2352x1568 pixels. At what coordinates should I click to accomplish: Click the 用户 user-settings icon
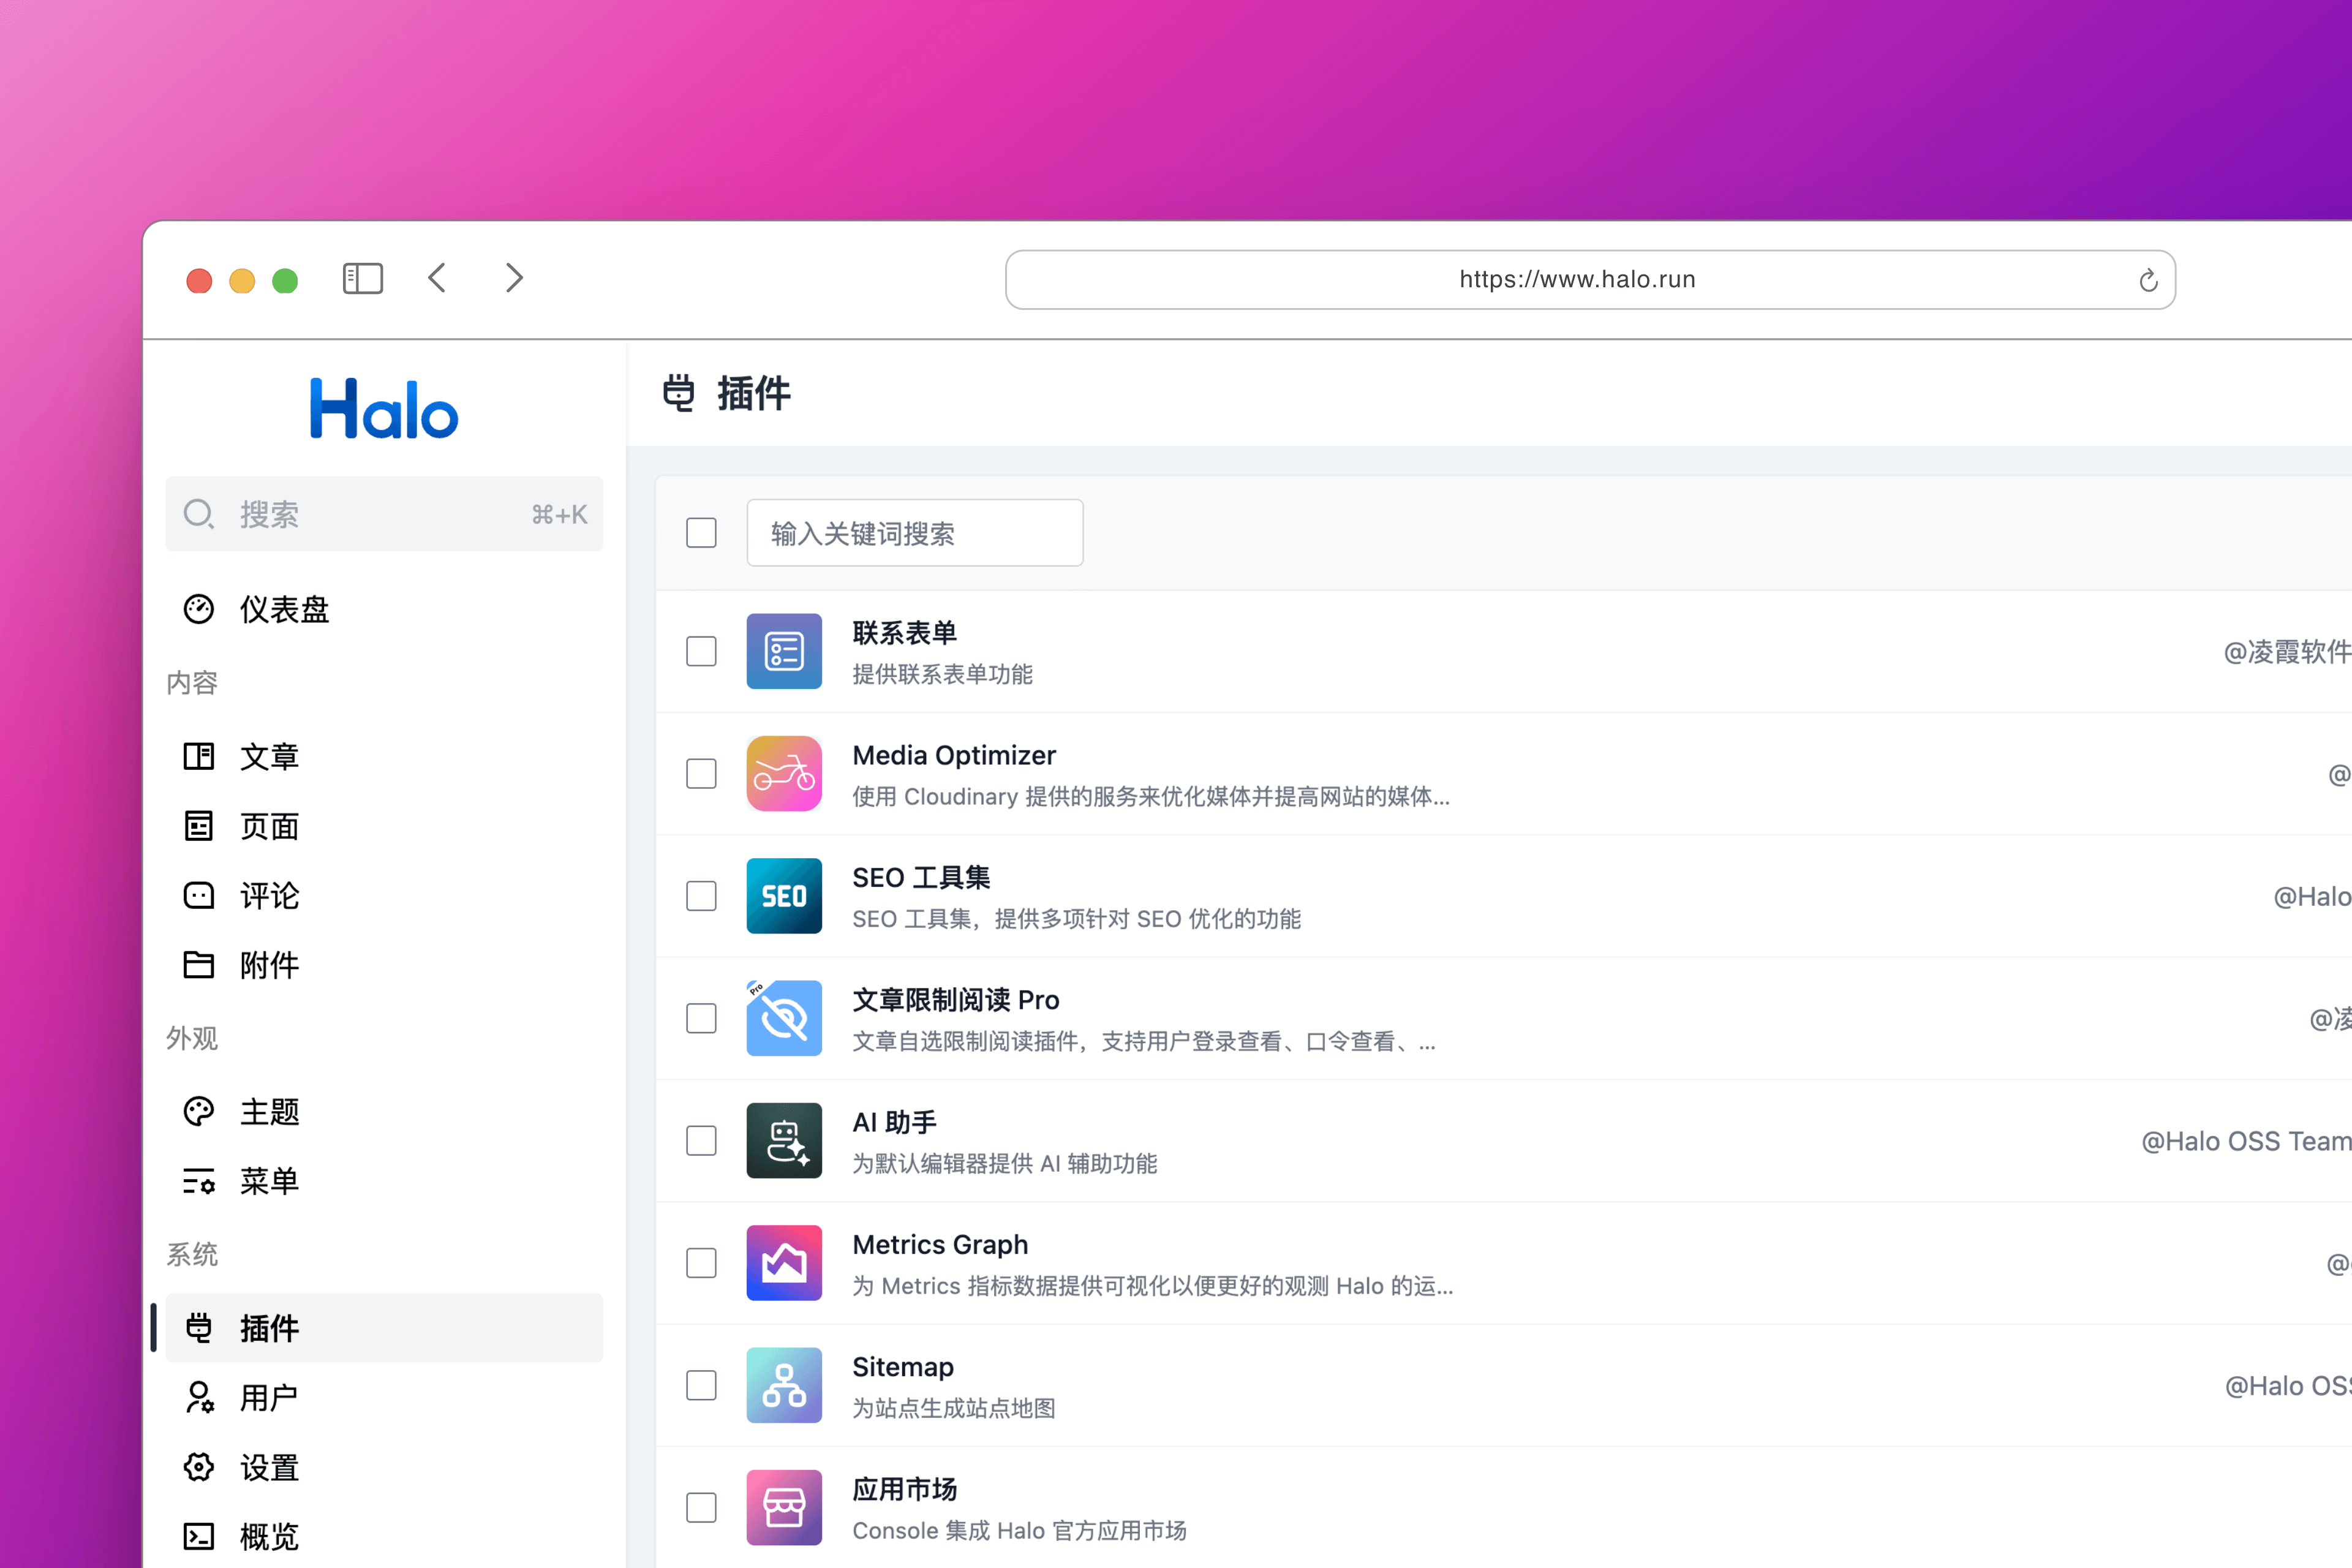(199, 1397)
